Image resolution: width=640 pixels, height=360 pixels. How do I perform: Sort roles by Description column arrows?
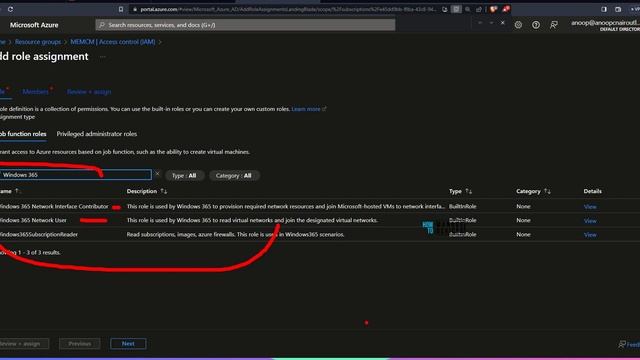[x=164, y=191]
